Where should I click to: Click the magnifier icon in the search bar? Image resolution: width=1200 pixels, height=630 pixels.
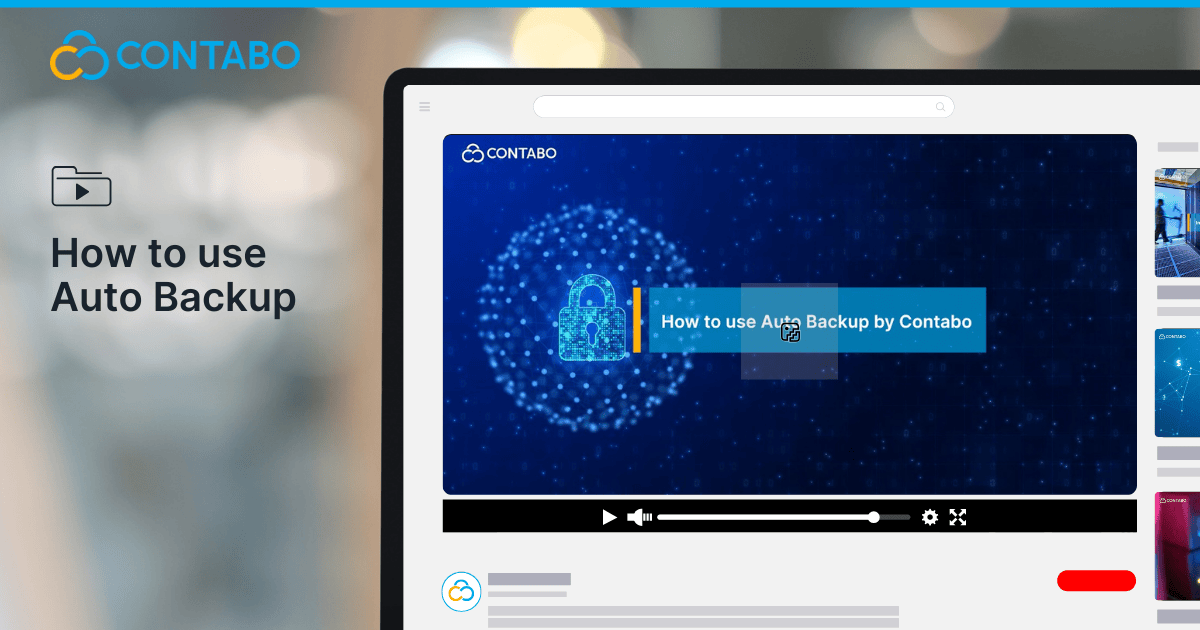tap(940, 107)
